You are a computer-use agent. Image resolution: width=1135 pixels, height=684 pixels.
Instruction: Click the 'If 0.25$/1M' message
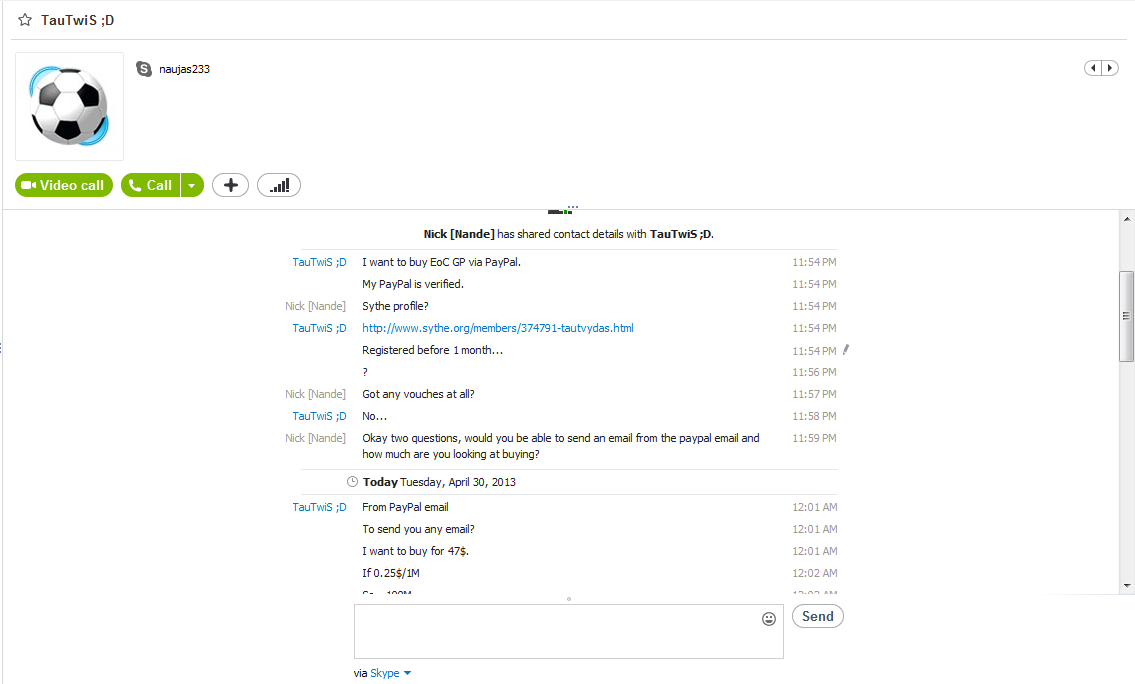pos(391,573)
